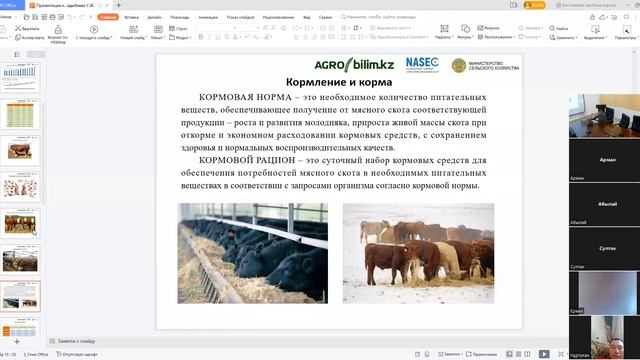This screenshot has height=360, width=640.
Task: Open Вставка ribbon tab
Action: (131, 17)
